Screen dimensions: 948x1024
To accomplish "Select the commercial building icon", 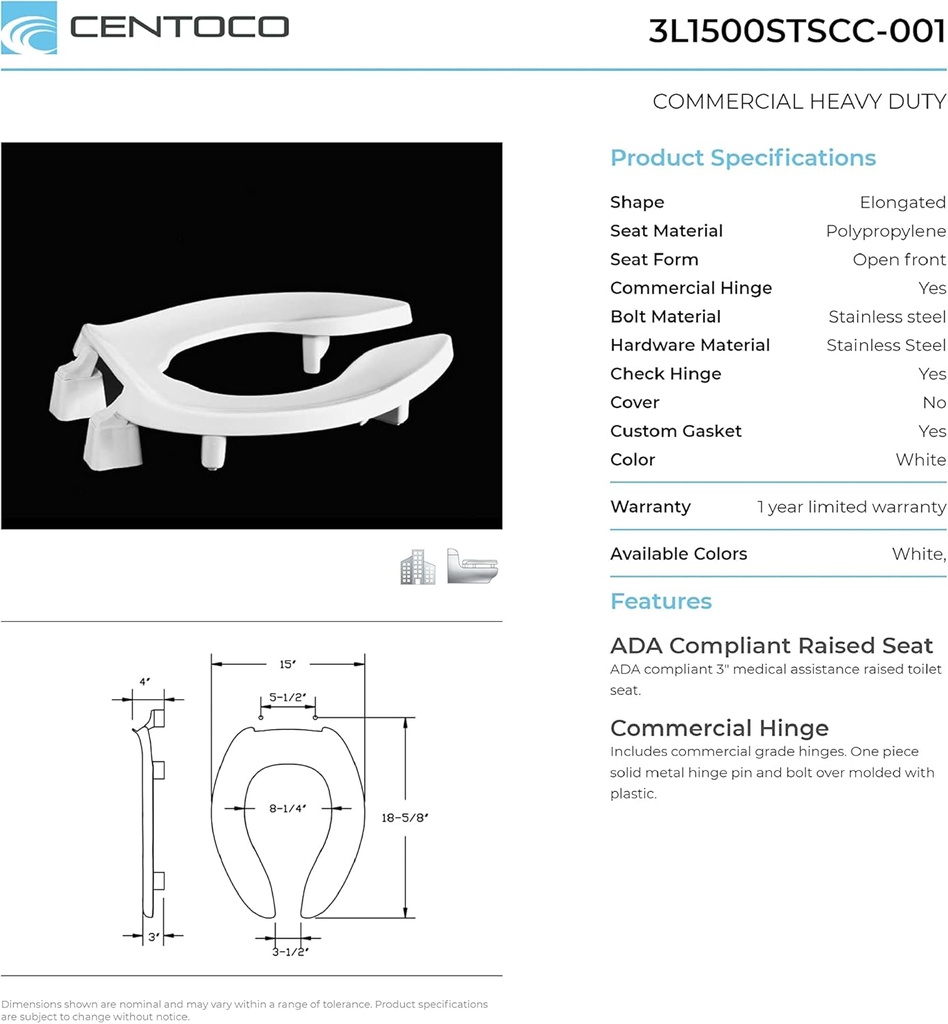I will (x=418, y=566).
